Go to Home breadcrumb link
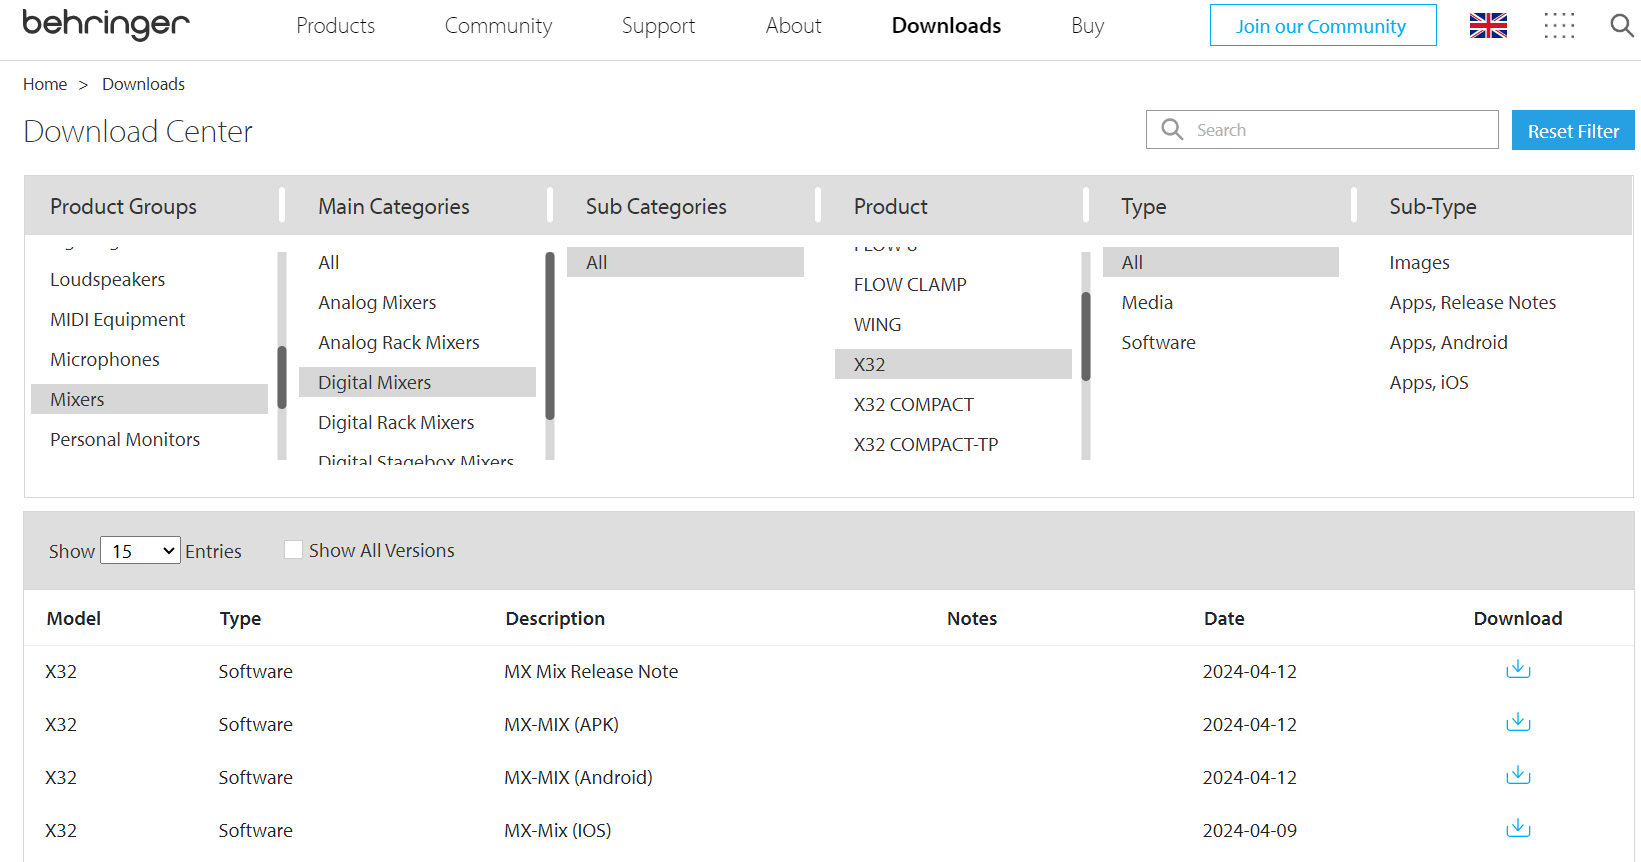1641x862 pixels. [45, 84]
